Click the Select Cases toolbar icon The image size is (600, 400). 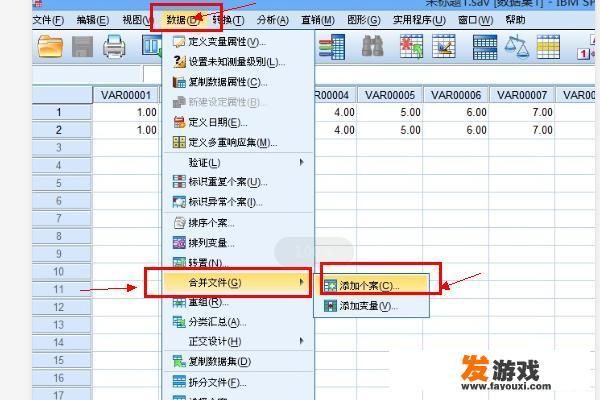point(548,47)
